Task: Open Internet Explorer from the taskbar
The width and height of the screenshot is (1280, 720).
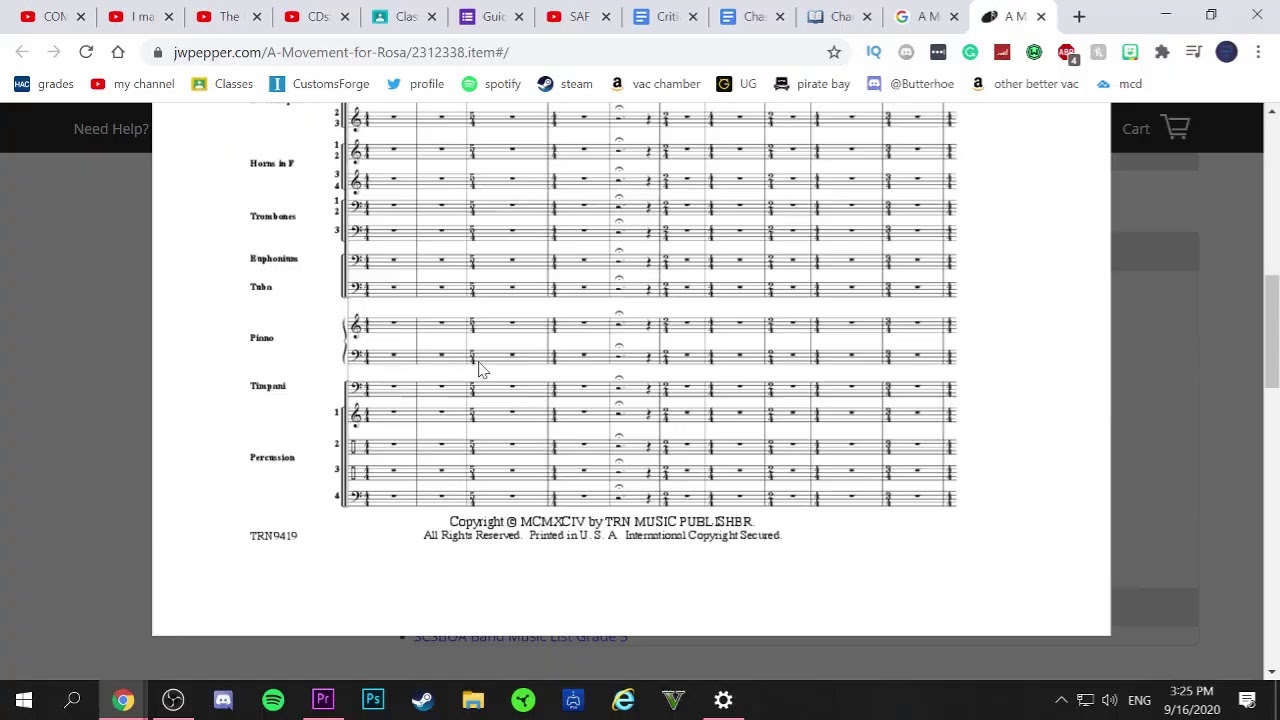Action: coord(623,700)
